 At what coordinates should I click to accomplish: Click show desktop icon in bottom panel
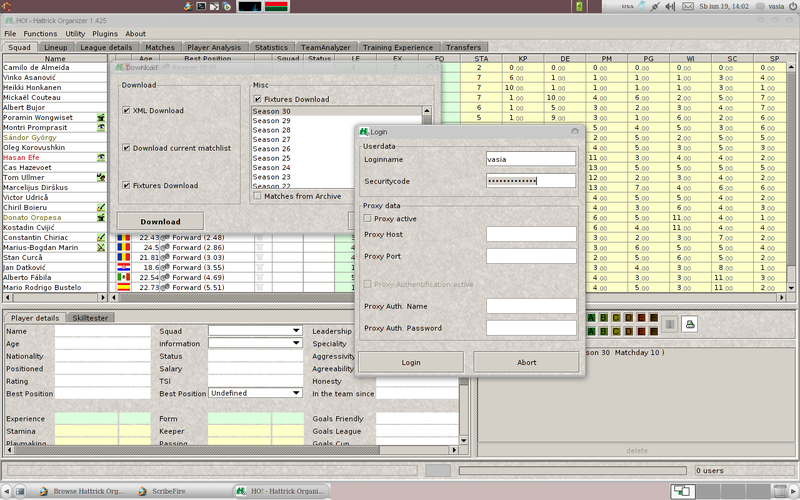coord(20,491)
